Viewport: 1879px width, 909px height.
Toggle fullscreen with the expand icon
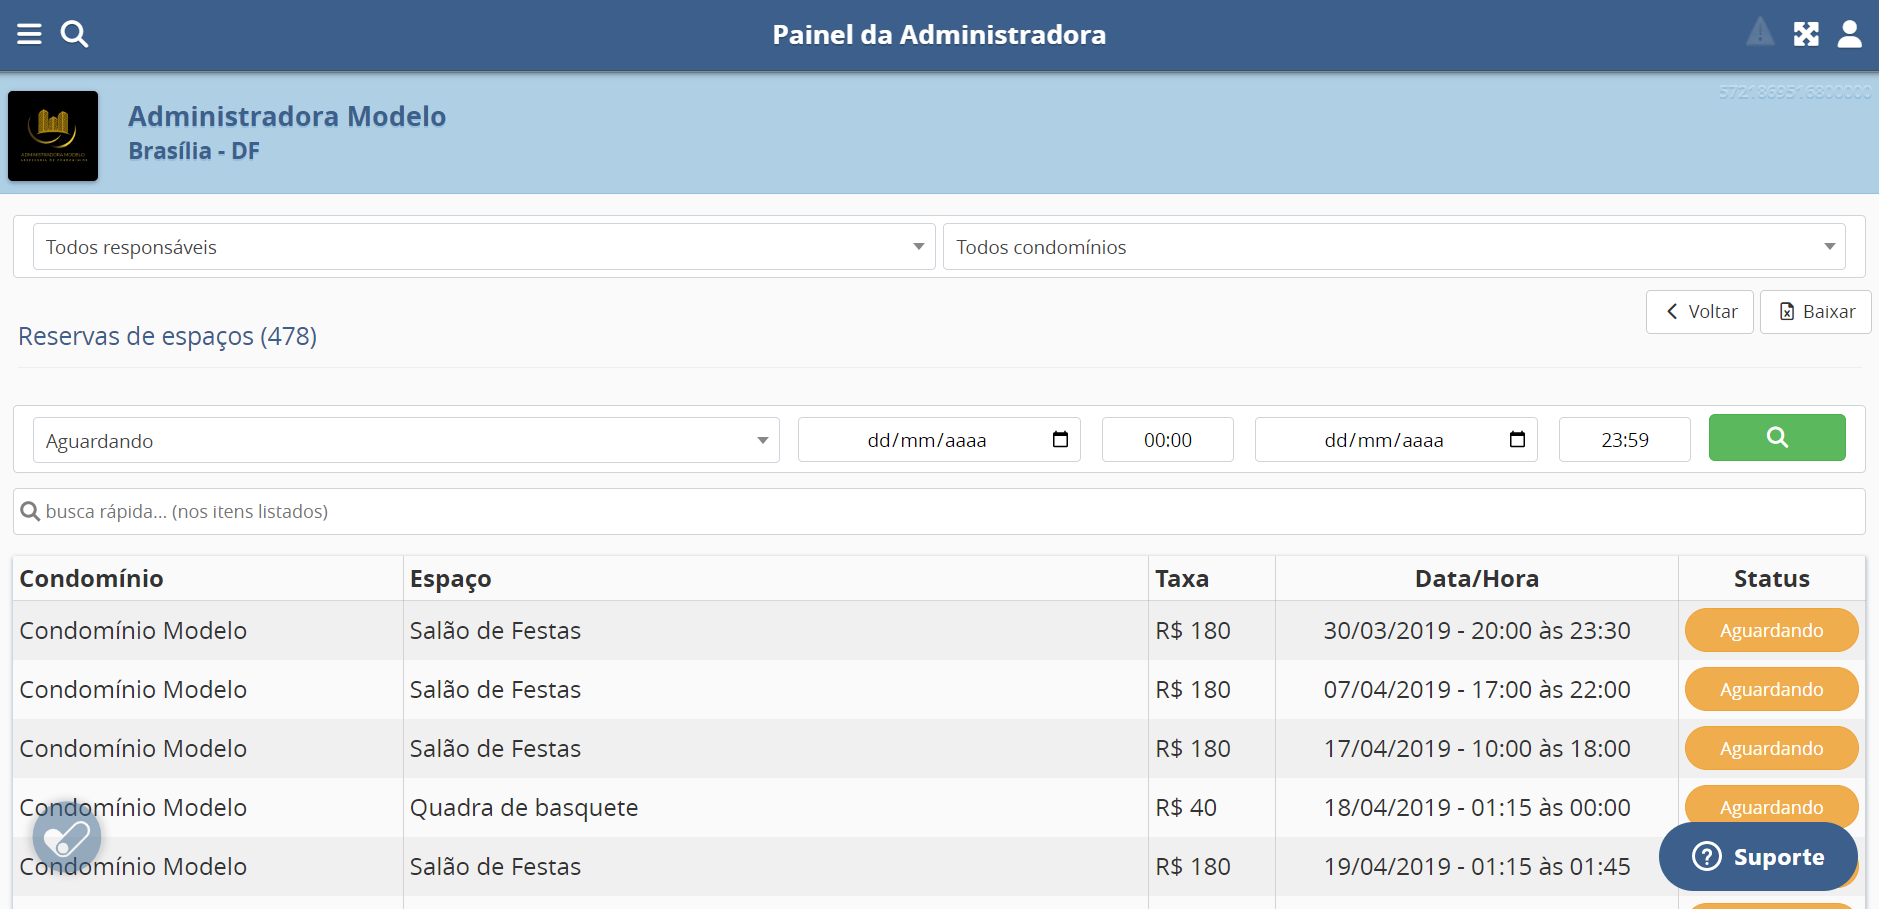(x=1806, y=34)
